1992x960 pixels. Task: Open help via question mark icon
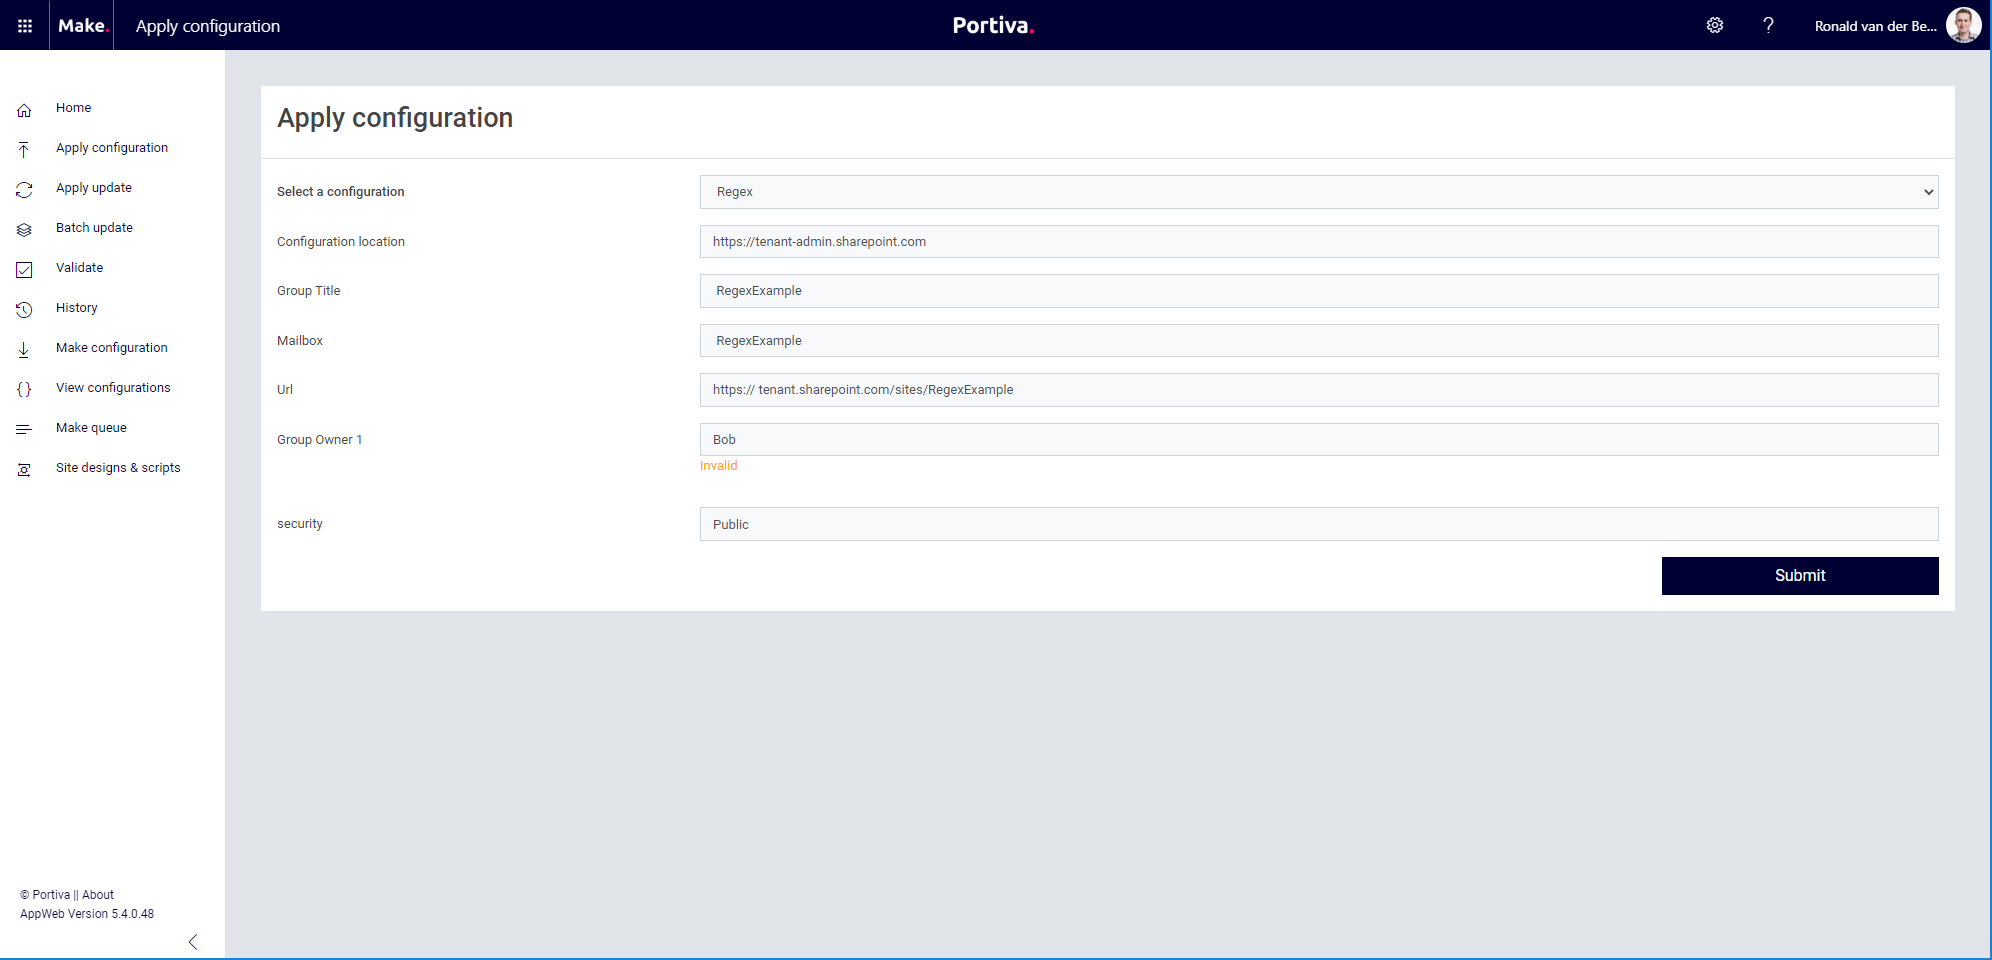(1768, 26)
